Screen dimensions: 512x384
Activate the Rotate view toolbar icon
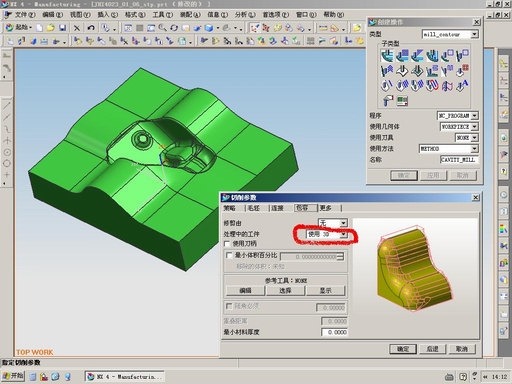click(174, 28)
